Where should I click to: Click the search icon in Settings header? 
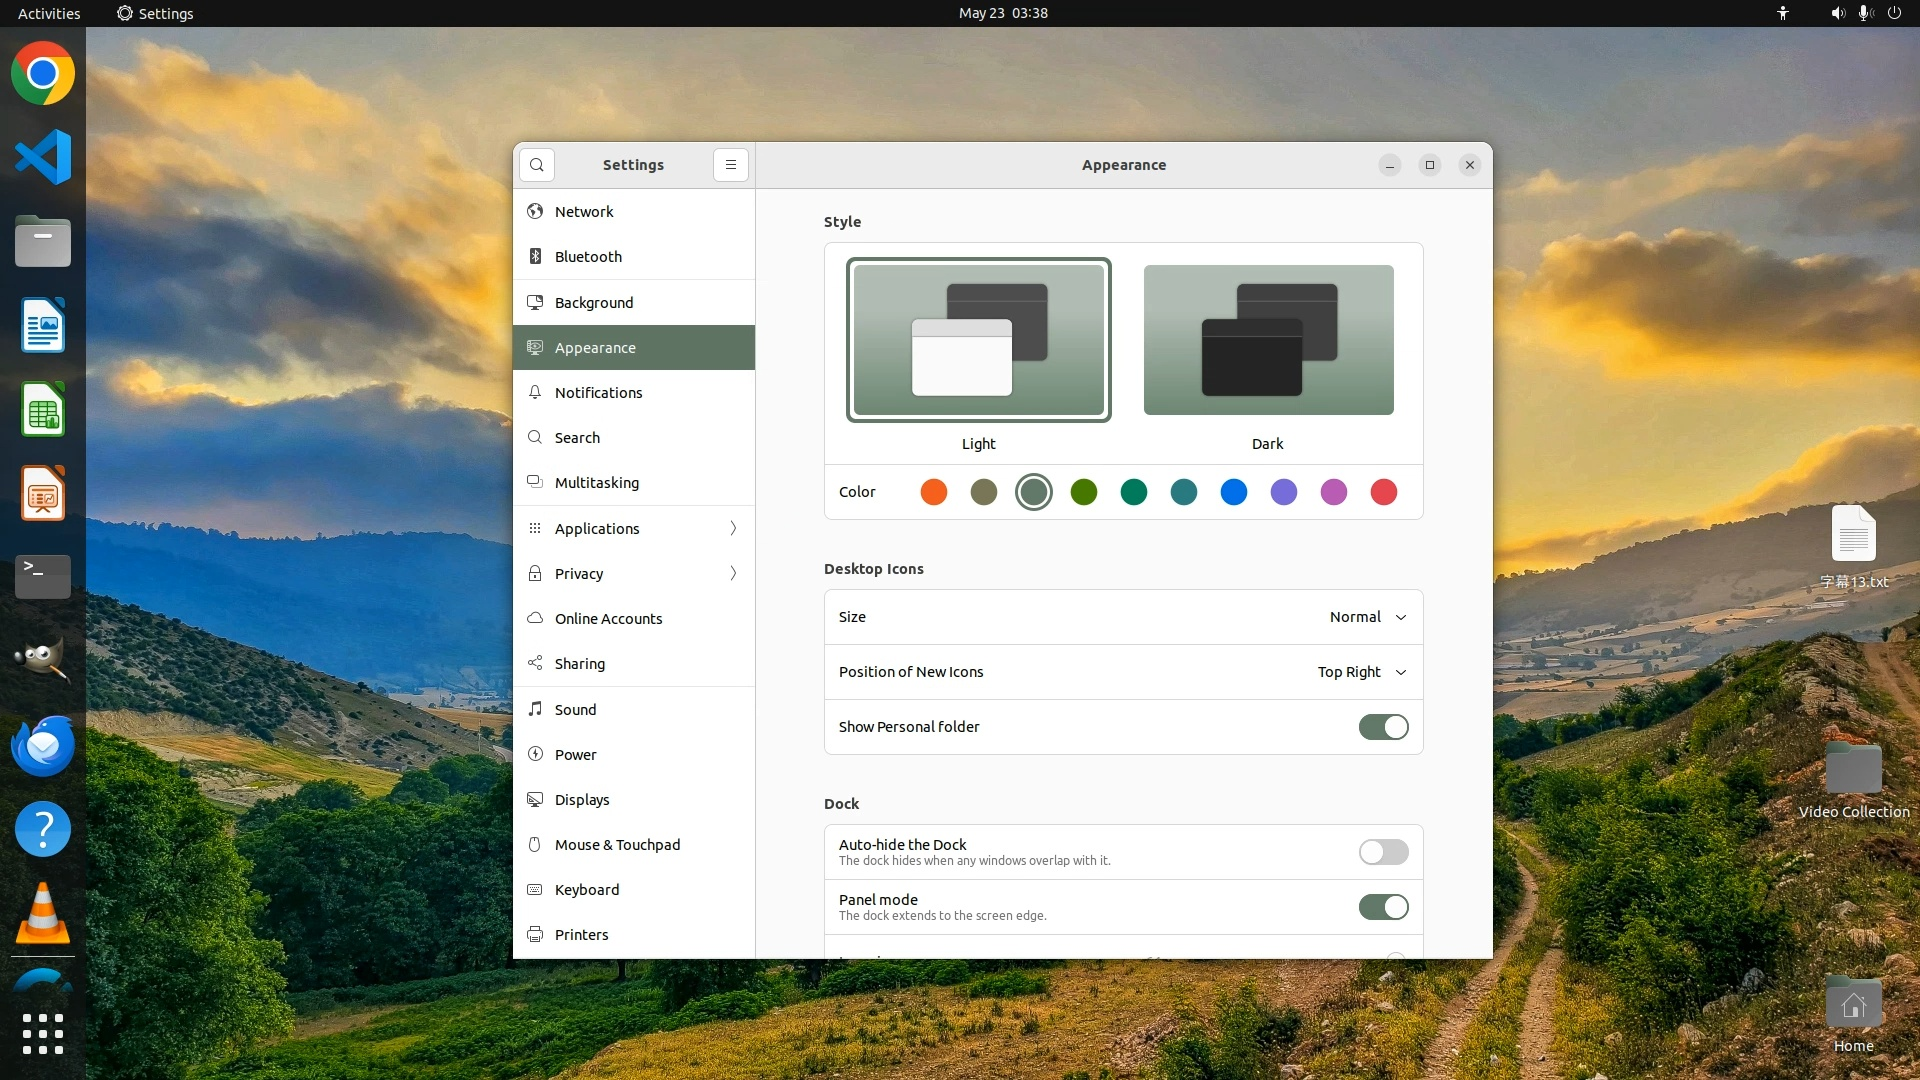click(x=537, y=165)
